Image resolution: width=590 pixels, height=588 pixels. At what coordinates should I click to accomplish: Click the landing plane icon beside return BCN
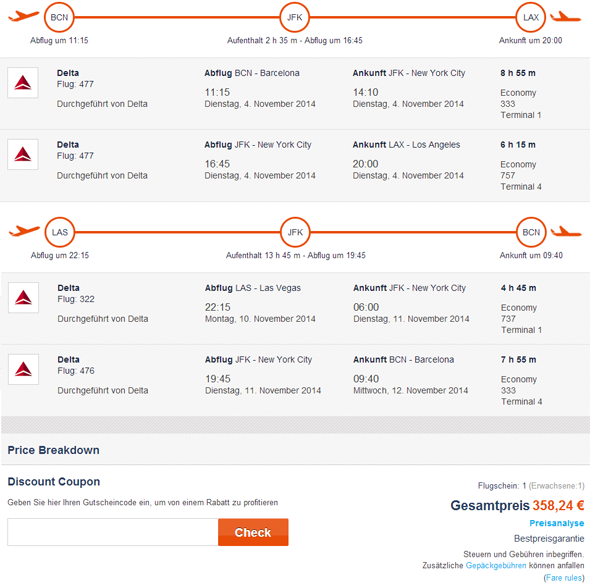pos(566,231)
